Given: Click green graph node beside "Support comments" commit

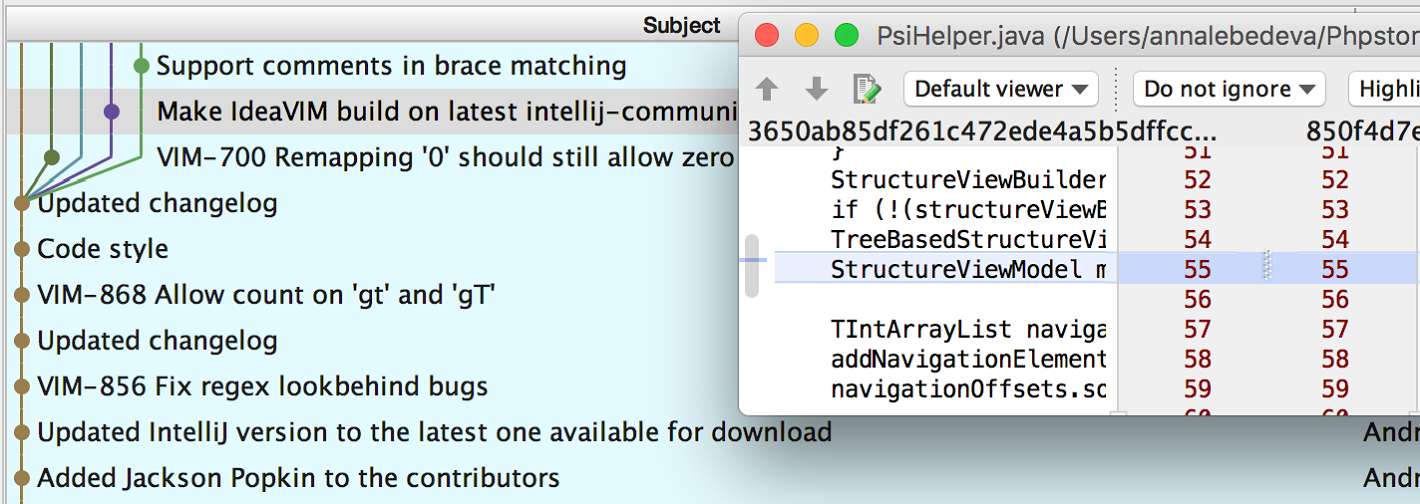Looking at the screenshot, I should (x=141, y=66).
